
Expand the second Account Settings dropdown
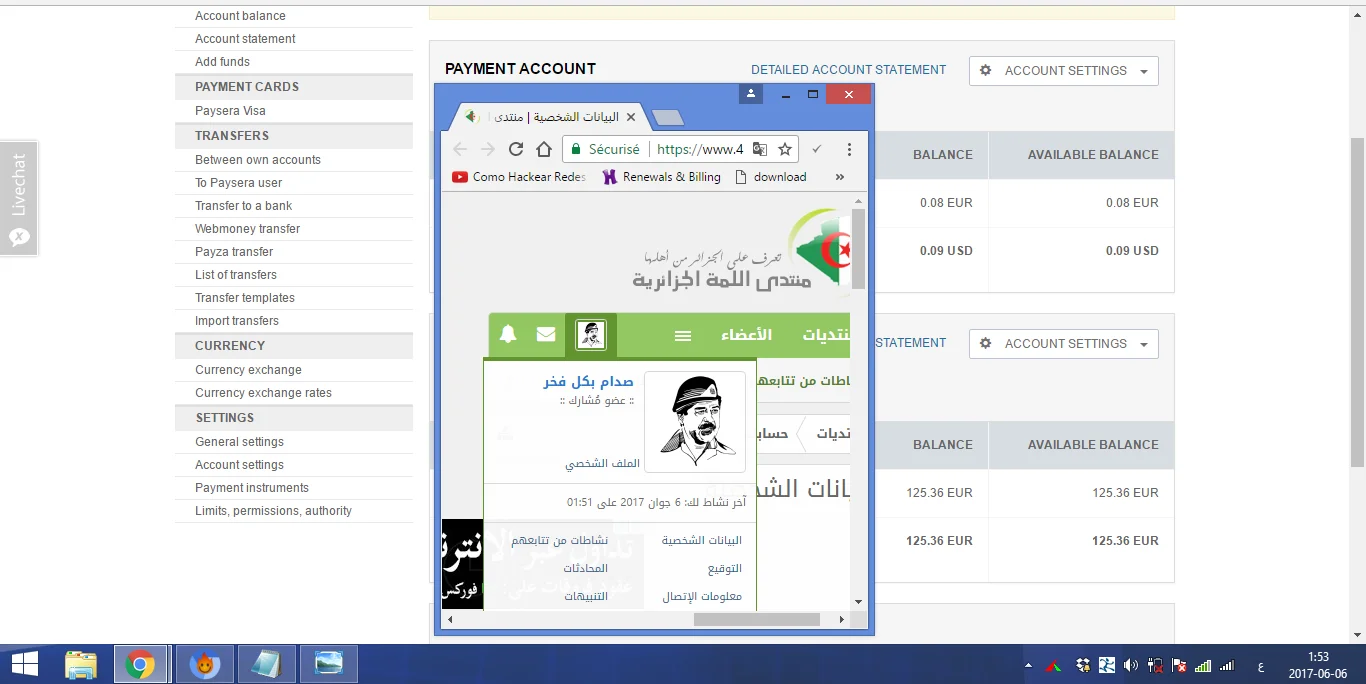pyautogui.click(x=1063, y=344)
